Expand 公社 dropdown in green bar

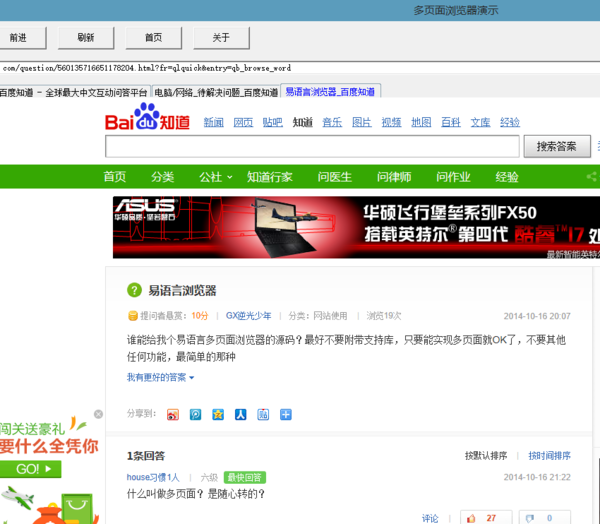click(x=216, y=177)
